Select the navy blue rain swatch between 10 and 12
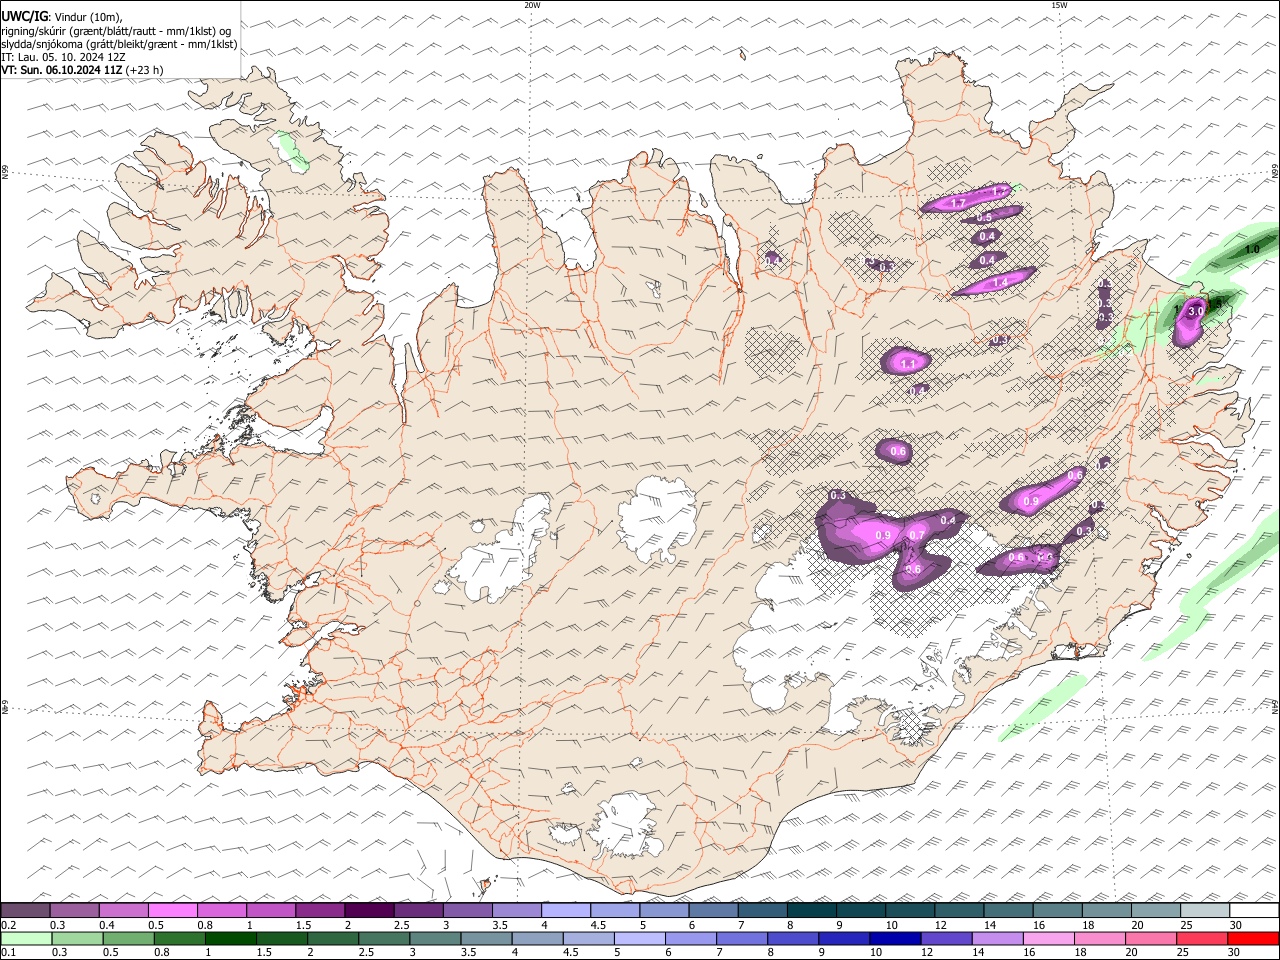The width and height of the screenshot is (1280, 960). coord(893,938)
